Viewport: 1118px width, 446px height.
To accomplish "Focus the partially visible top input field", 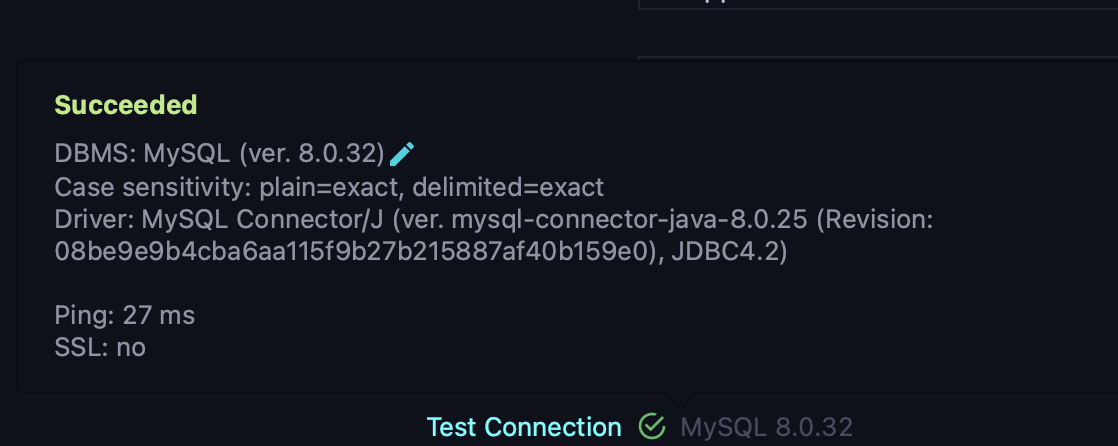I will coord(878,4).
